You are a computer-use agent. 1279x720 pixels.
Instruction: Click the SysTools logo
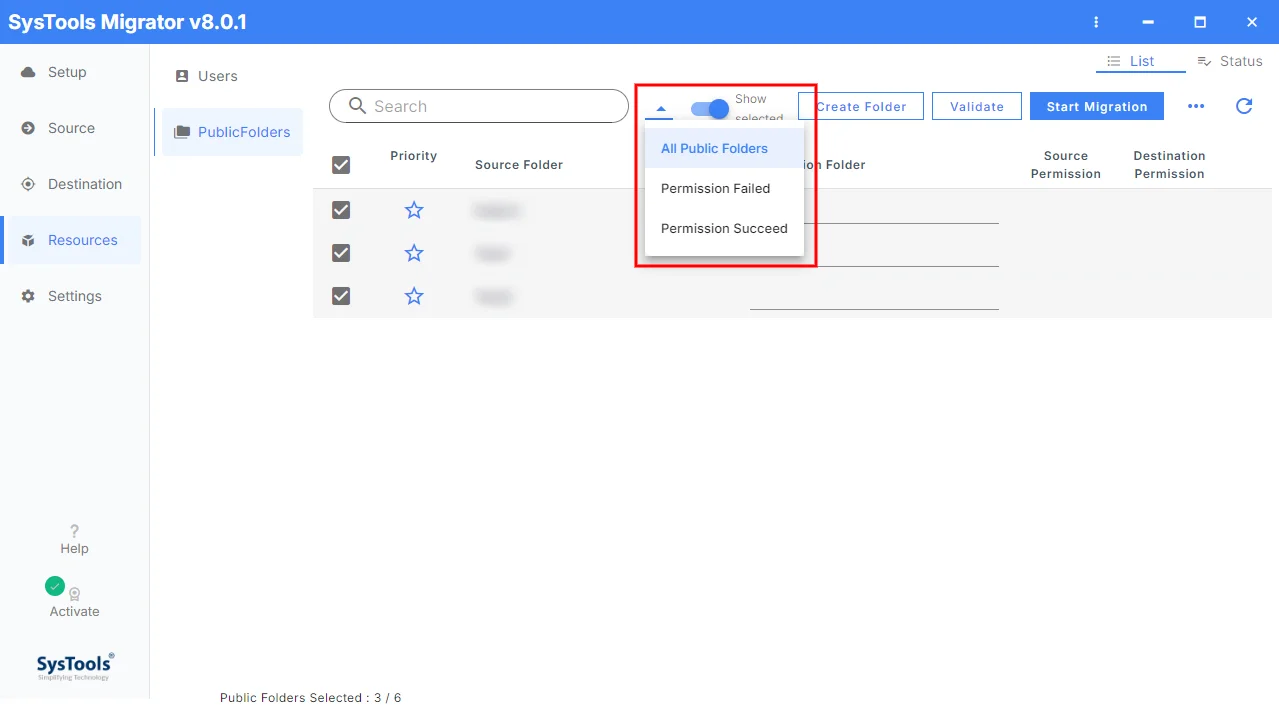tap(75, 667)
